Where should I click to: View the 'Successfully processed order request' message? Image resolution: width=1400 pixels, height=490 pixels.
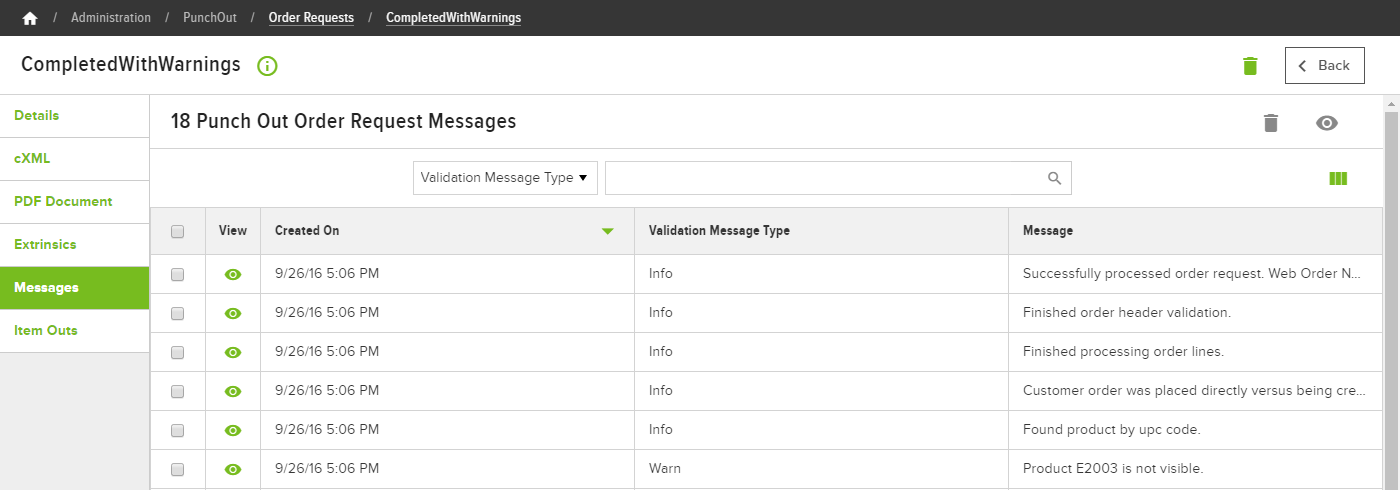click(x=233, y=274)
